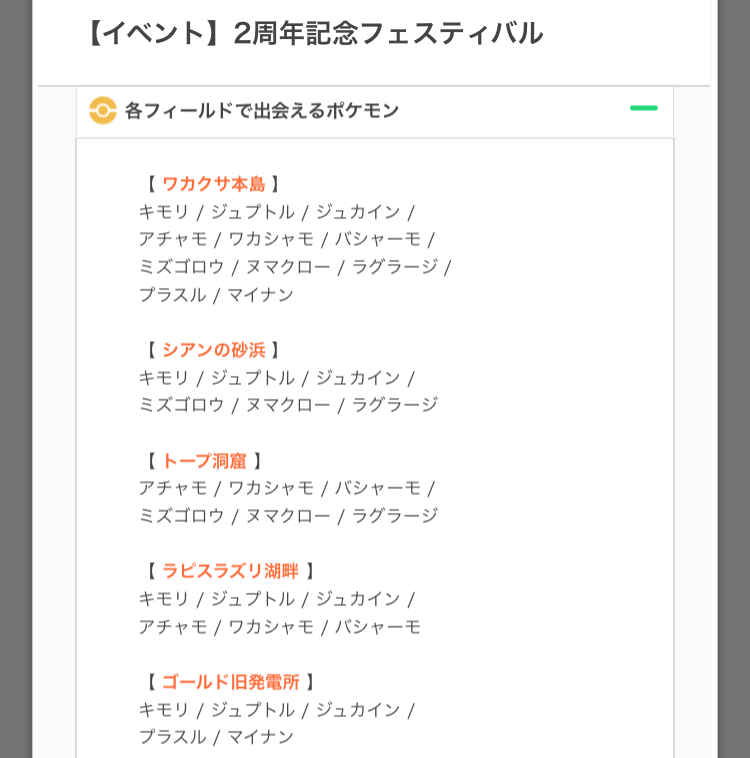Screen dimensions: 750x758
Task: Select the ゴールド旧発電所 field heading
Action: click(231, 682)
